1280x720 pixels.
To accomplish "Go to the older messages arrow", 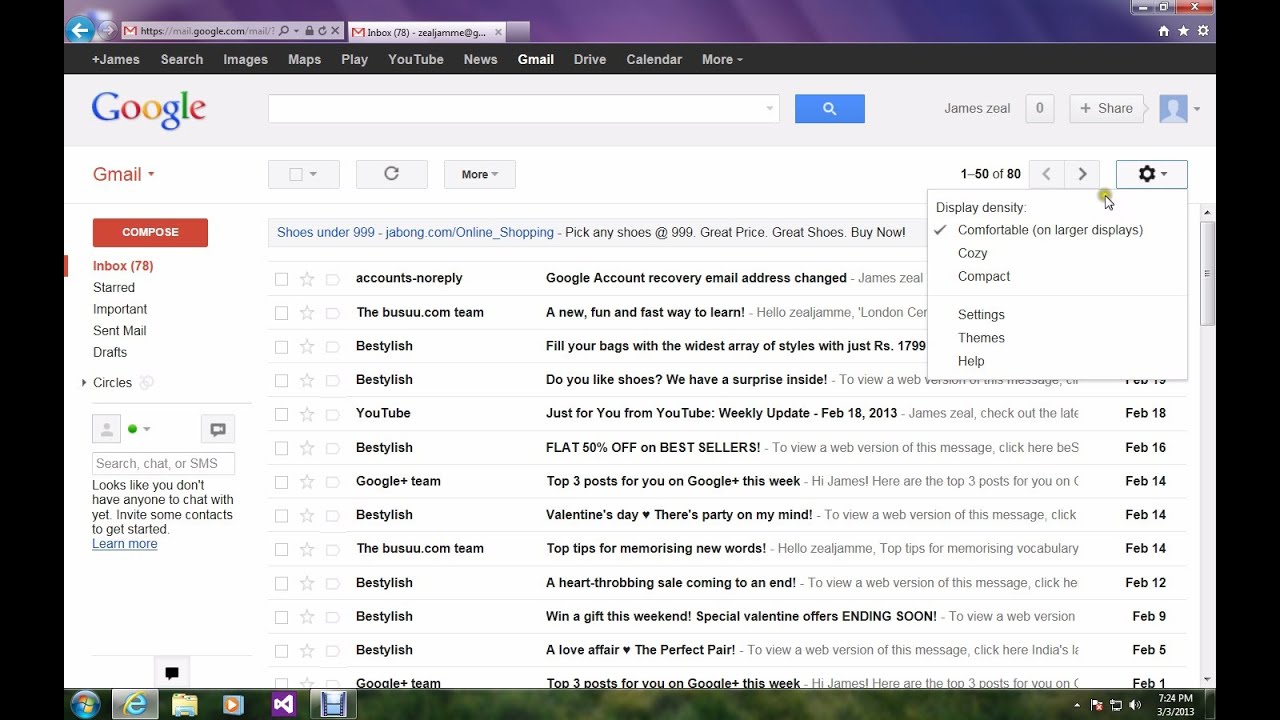I will point(1082,174).
